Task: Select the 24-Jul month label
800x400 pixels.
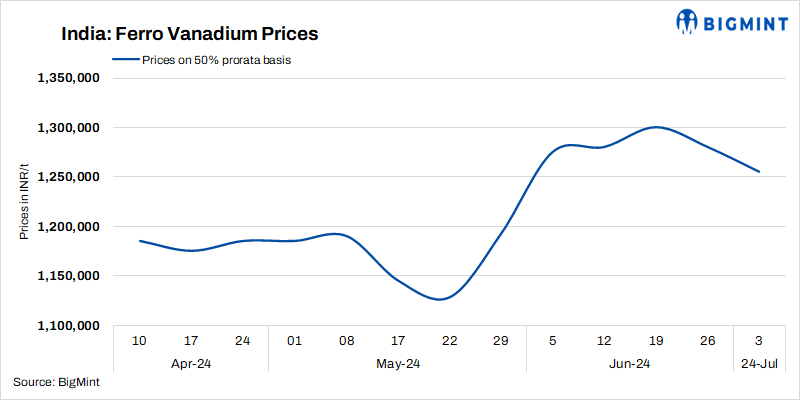Action: pos(758,364)
